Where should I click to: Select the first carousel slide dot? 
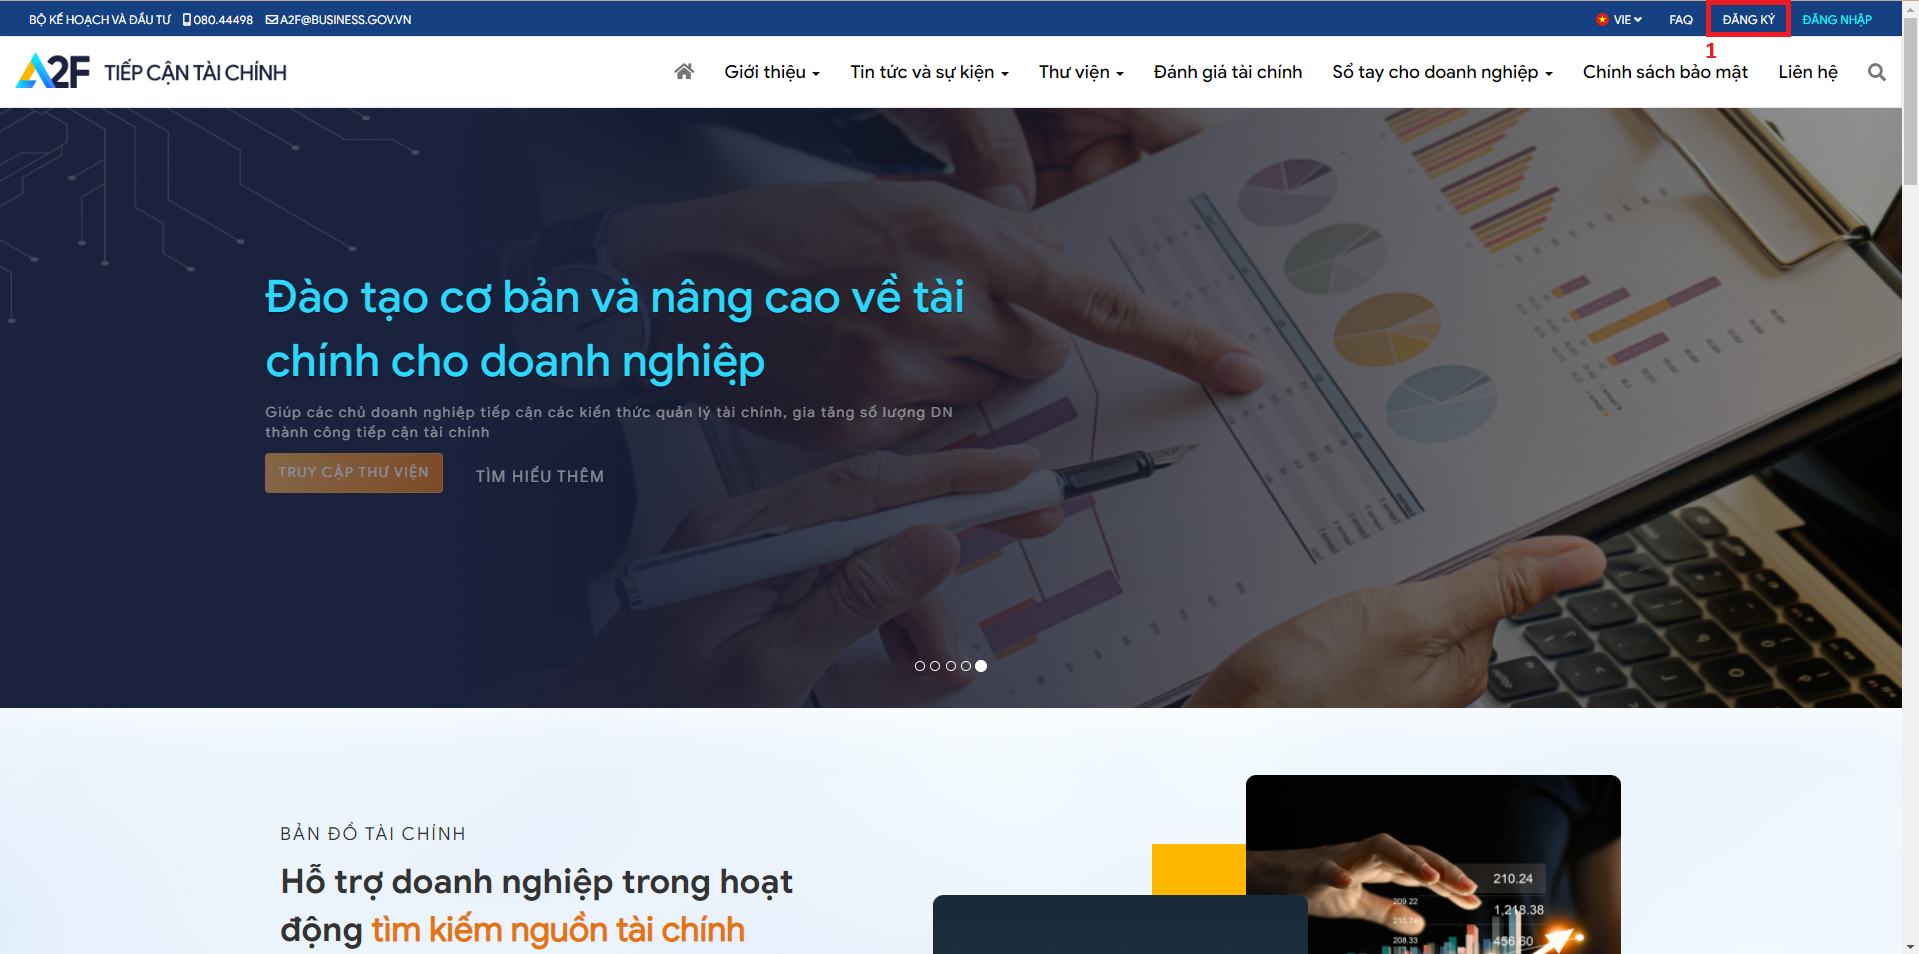tap(920, 666)
